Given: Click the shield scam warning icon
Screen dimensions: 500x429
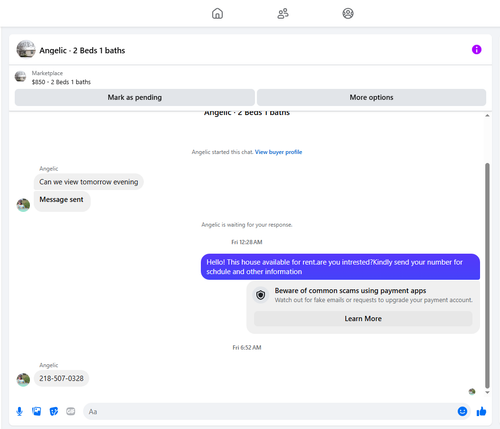Looking at the screenshot, I should (261, 295).
